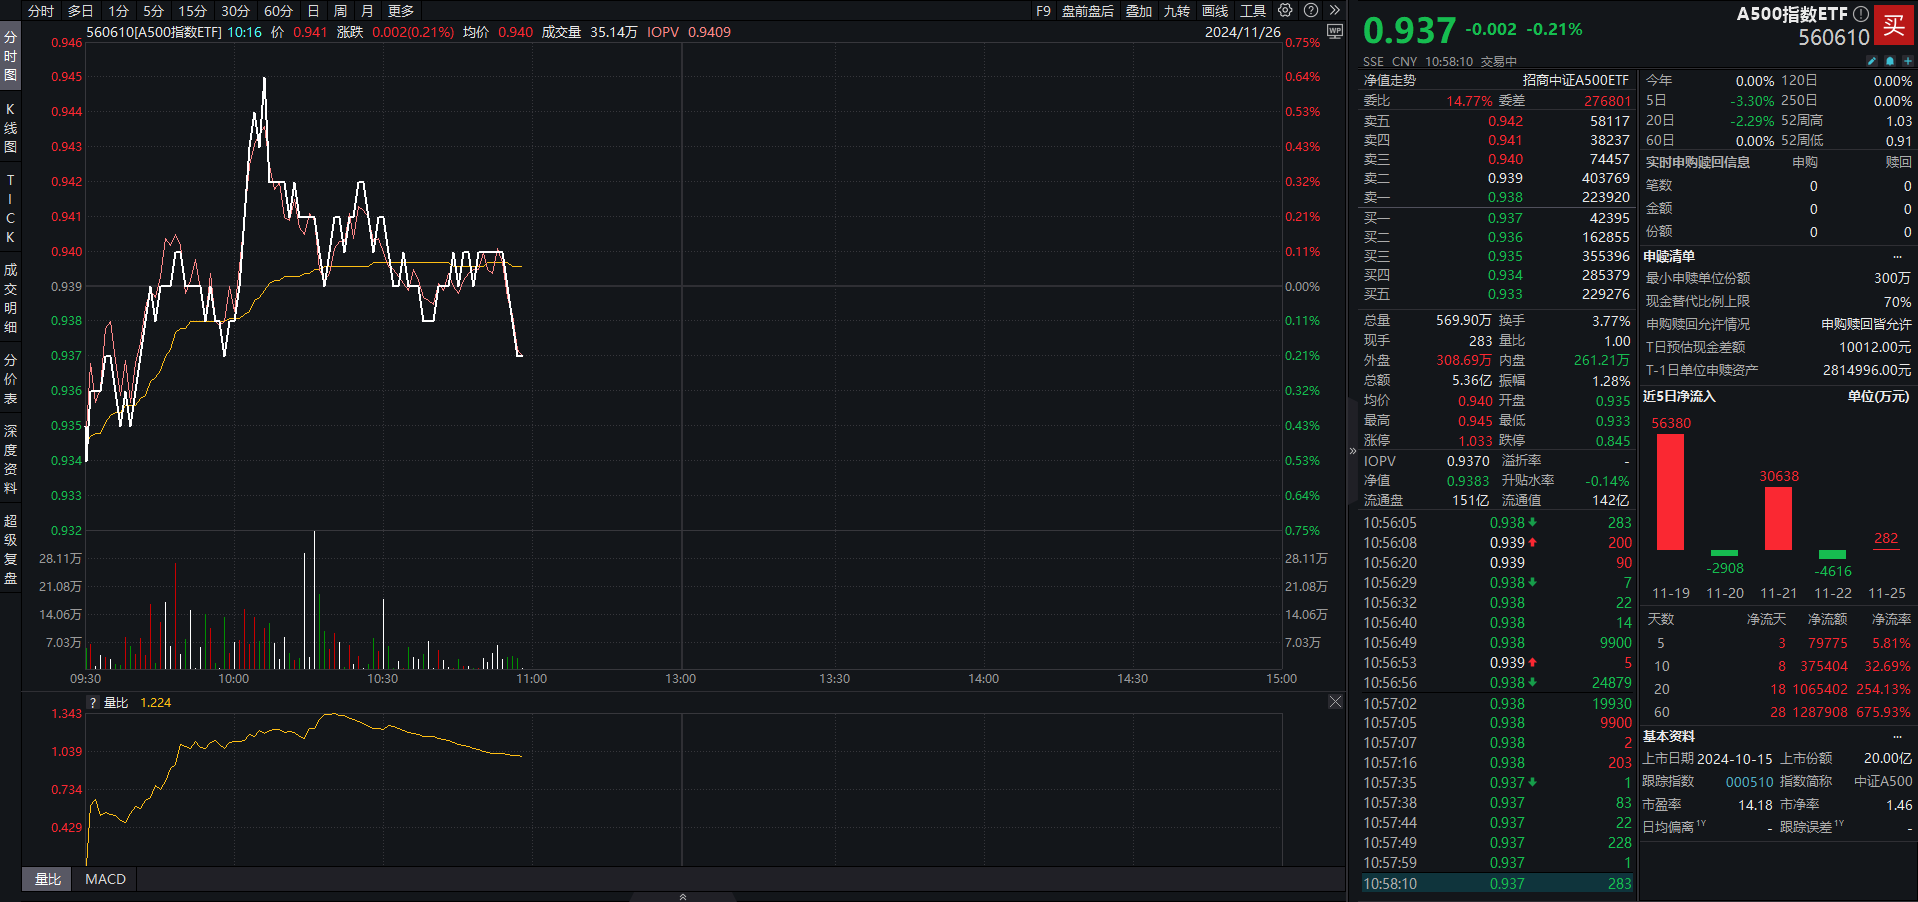This screenshot has height=902, width=1918.
Task: Click the 2024/11/26 date label
Action: click(x=1242, y=32)
